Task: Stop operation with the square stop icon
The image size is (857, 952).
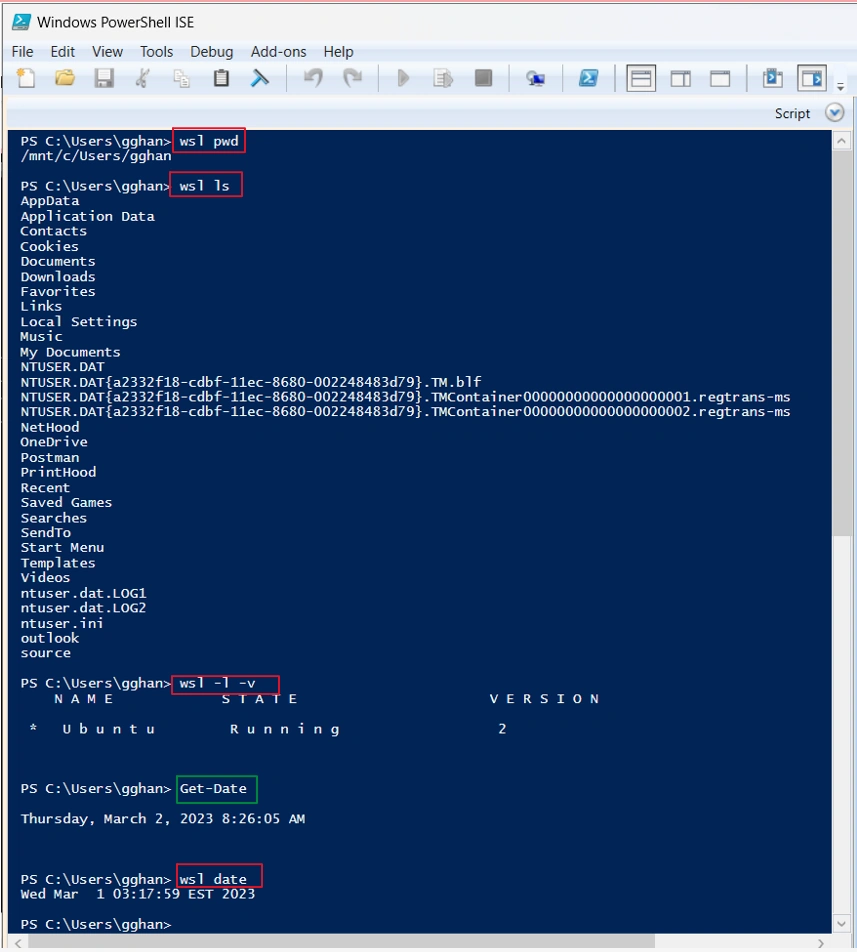Action: coord(483,78)
